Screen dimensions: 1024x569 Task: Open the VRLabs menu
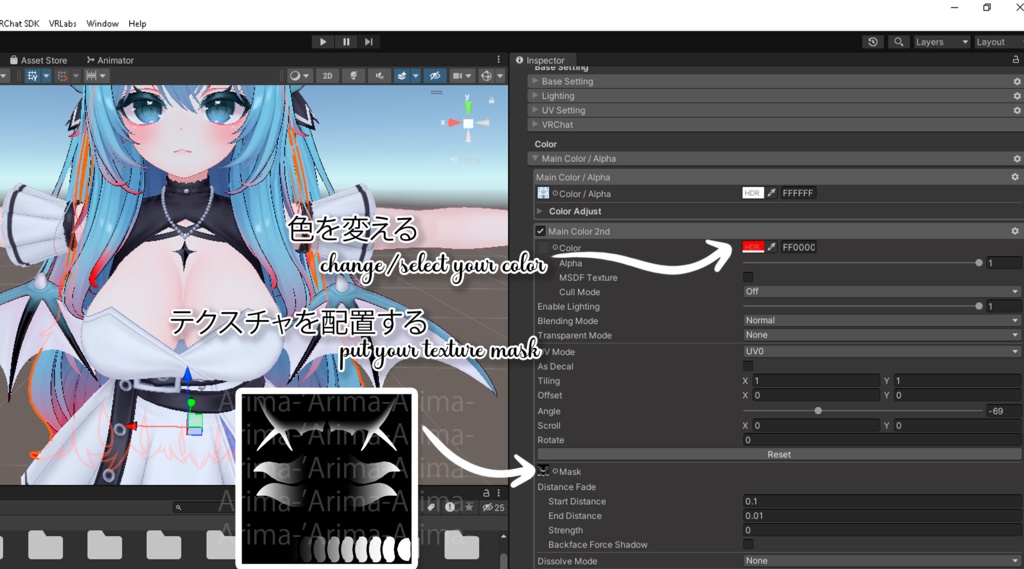tap(63, 24)
